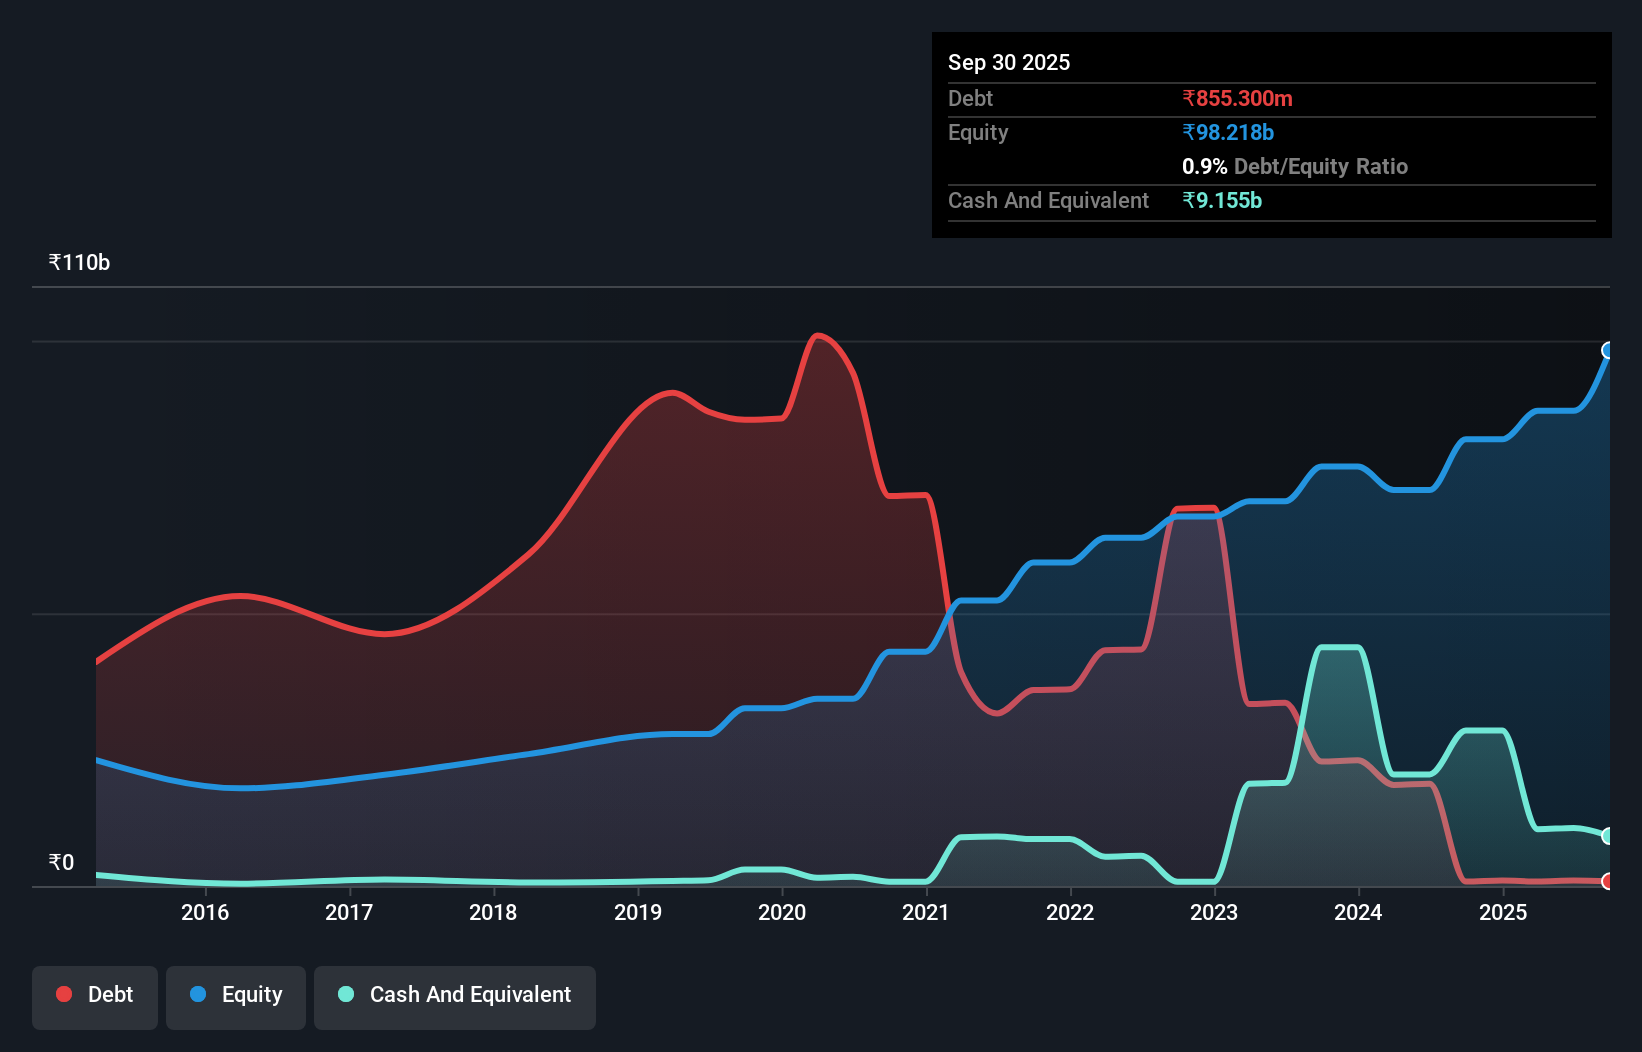Click the ₹0 y-axis label

pyautogui.click(x=61, y=863)
